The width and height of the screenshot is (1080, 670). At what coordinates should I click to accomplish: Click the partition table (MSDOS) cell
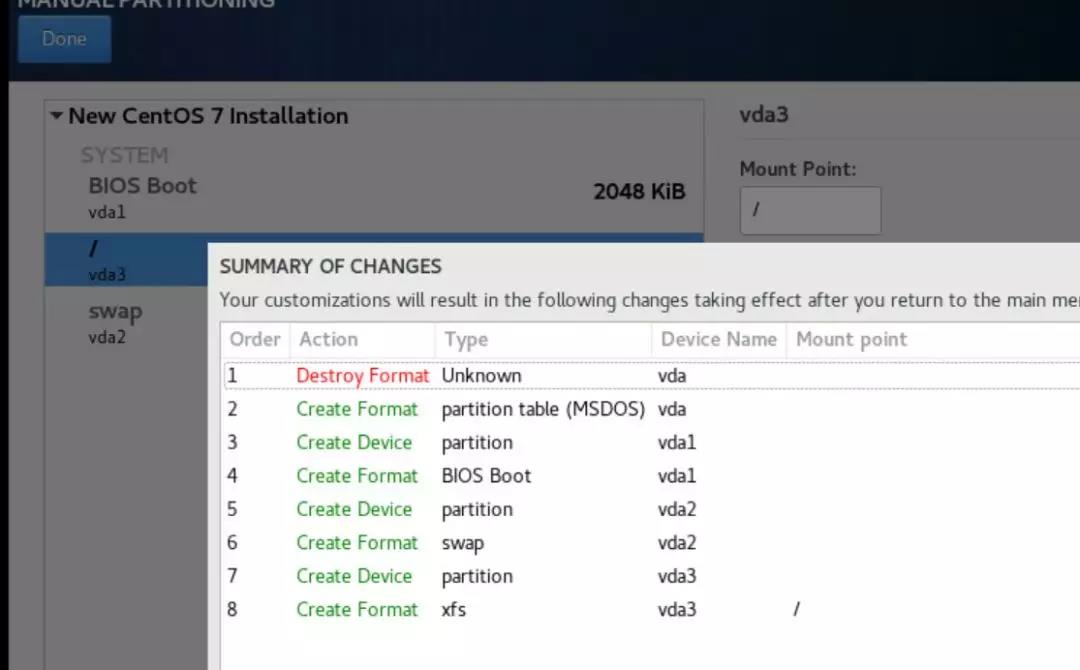point(543,409)
